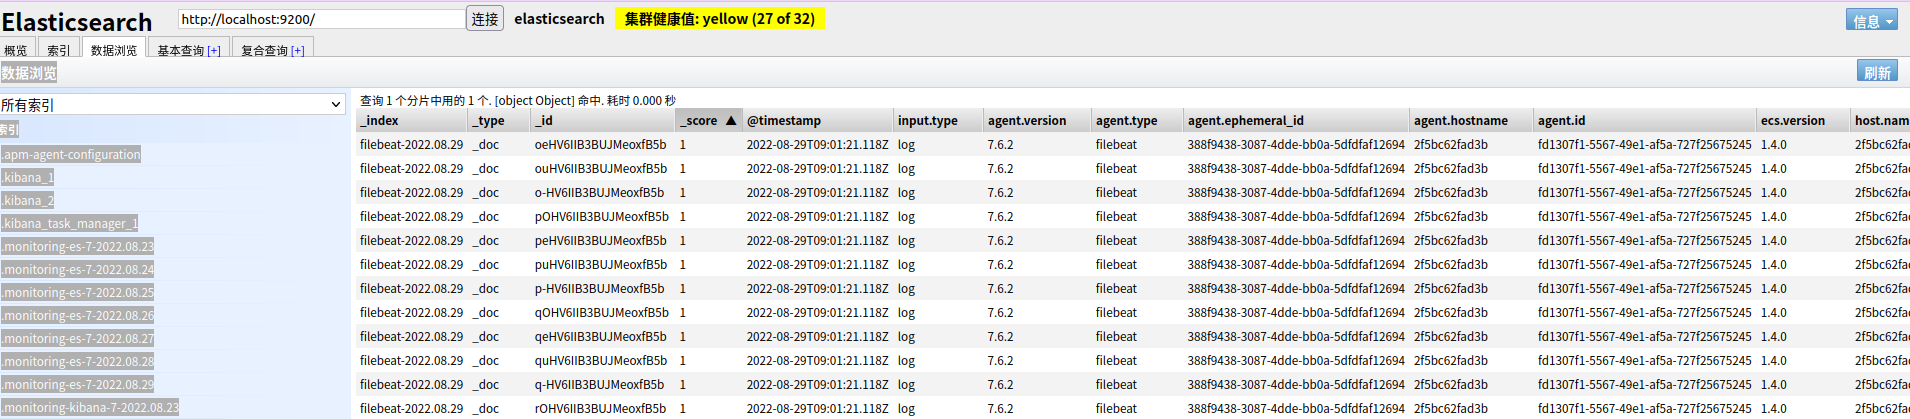Screen dimensions: 1910x419
Task: Select index .monitoring-kibana-7-2022.08.23
Action: (x=90, y=407)
